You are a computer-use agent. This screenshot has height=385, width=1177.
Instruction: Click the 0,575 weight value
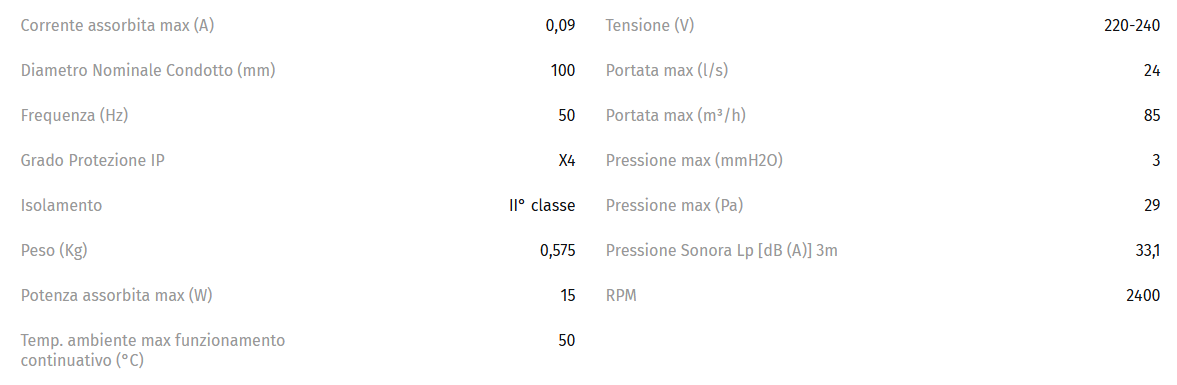[558, 251]
